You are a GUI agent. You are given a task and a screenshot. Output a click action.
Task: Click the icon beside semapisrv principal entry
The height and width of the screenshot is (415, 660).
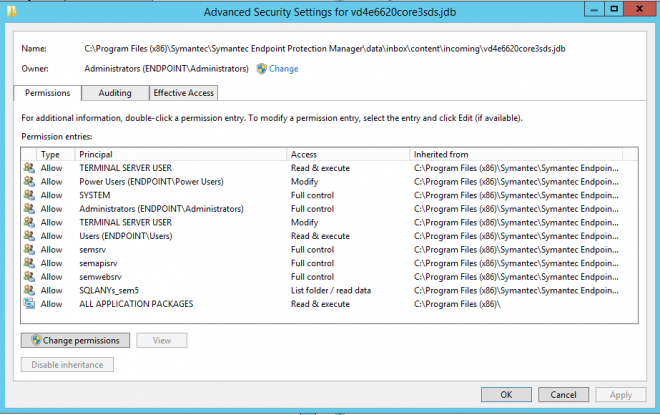(x=28, y=263)
